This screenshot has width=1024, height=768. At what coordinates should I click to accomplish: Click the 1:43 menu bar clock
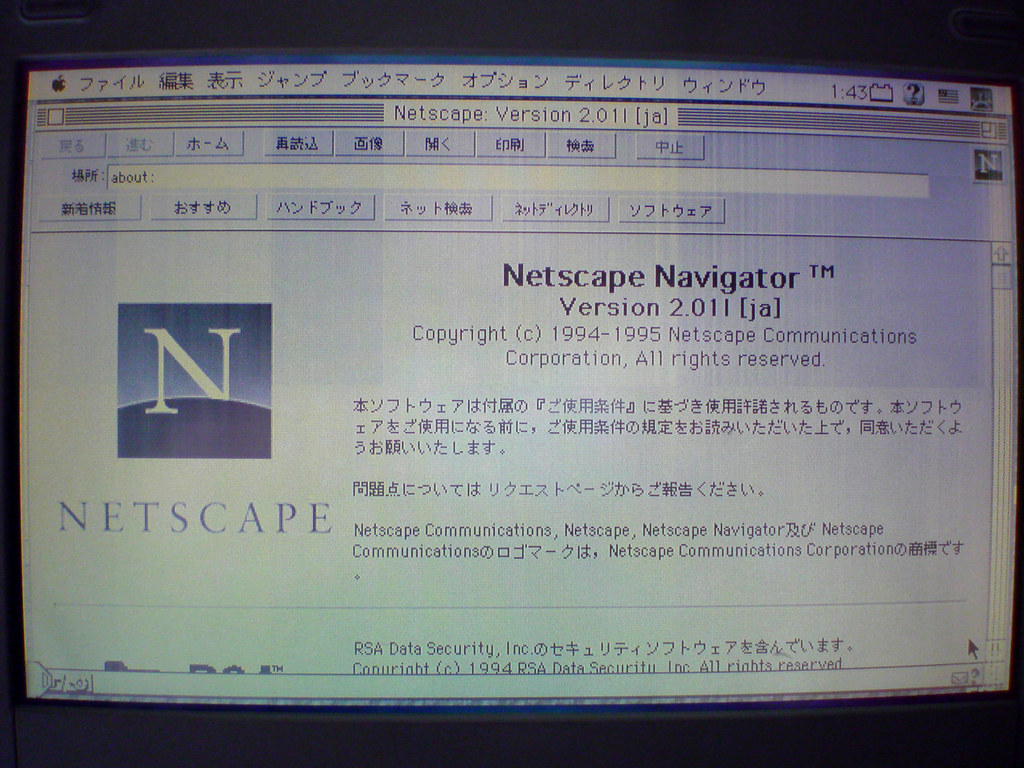[848, 91]
